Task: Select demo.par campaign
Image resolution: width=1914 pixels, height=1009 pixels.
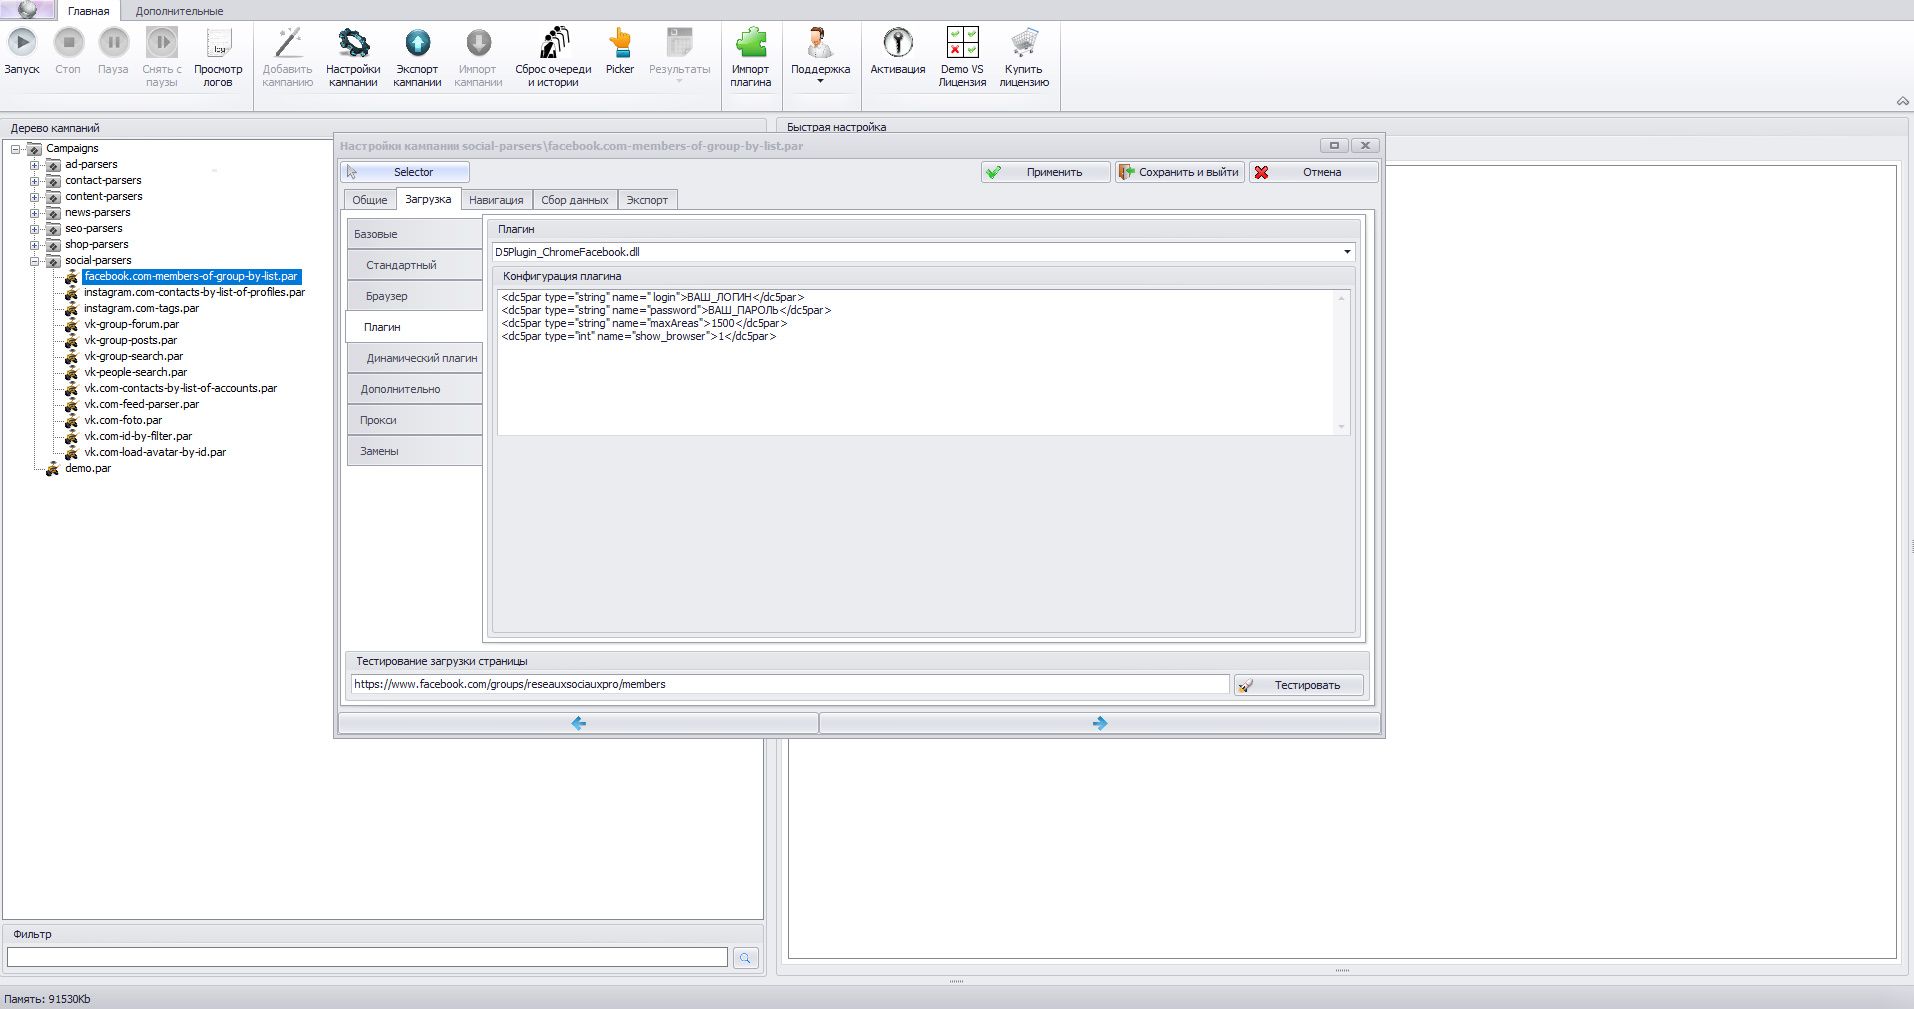Action: [x=88, y=468]
